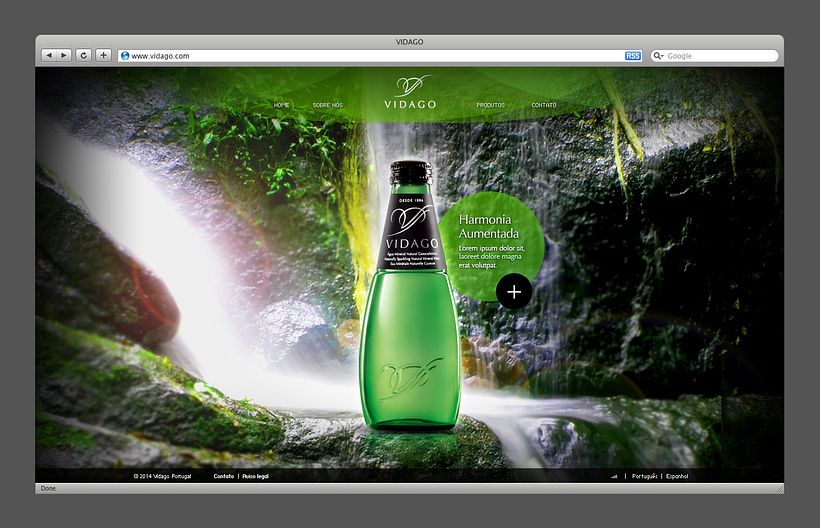The image size is (820, 528).
Task: Open the search magnifier dropdown
Action: click(x=658, y=55)
